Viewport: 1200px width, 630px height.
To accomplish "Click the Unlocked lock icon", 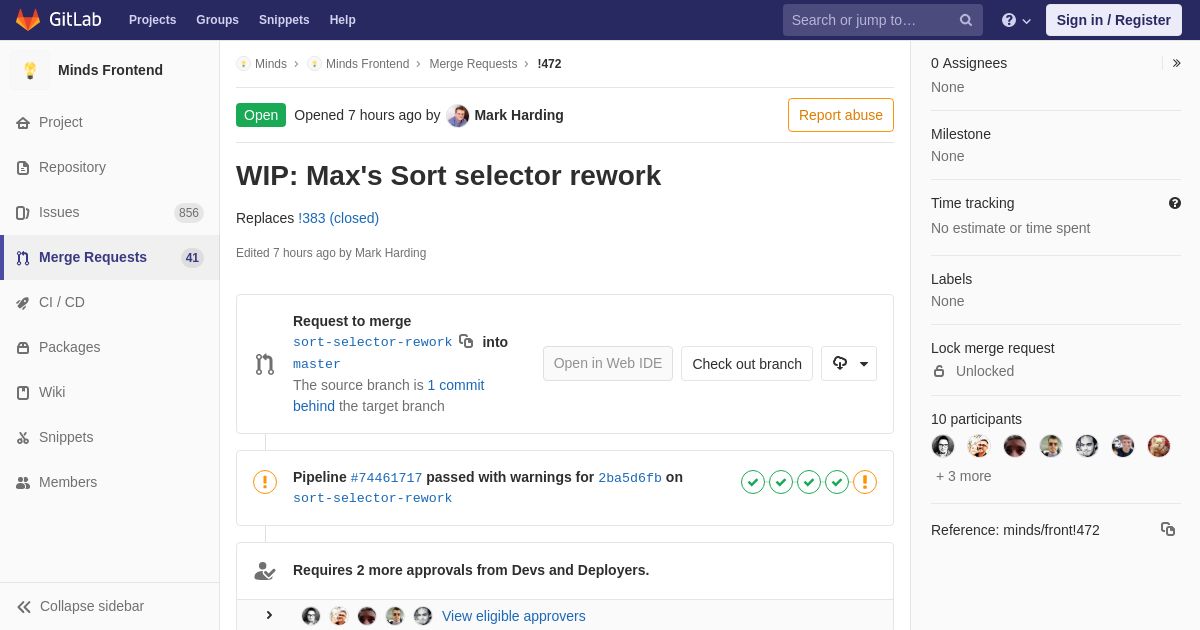I will (939, 371).
